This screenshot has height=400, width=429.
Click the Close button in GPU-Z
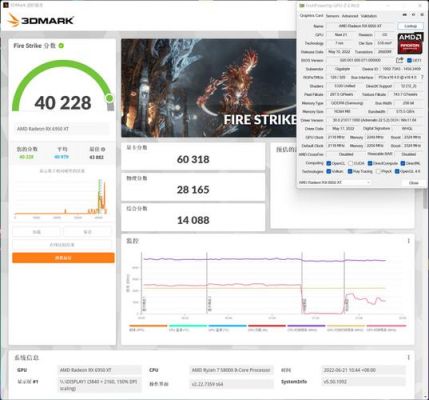click(x=413, y=183)
